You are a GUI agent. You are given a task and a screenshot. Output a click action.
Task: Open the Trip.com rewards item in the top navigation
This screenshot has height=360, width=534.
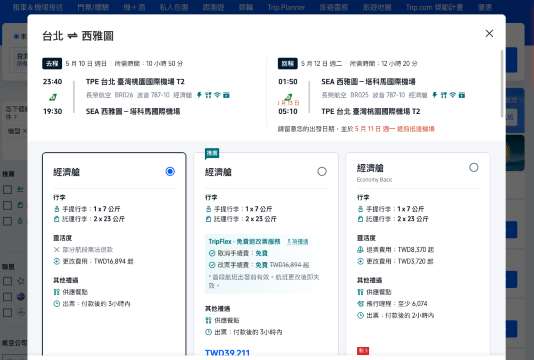(x=434, y=7)
